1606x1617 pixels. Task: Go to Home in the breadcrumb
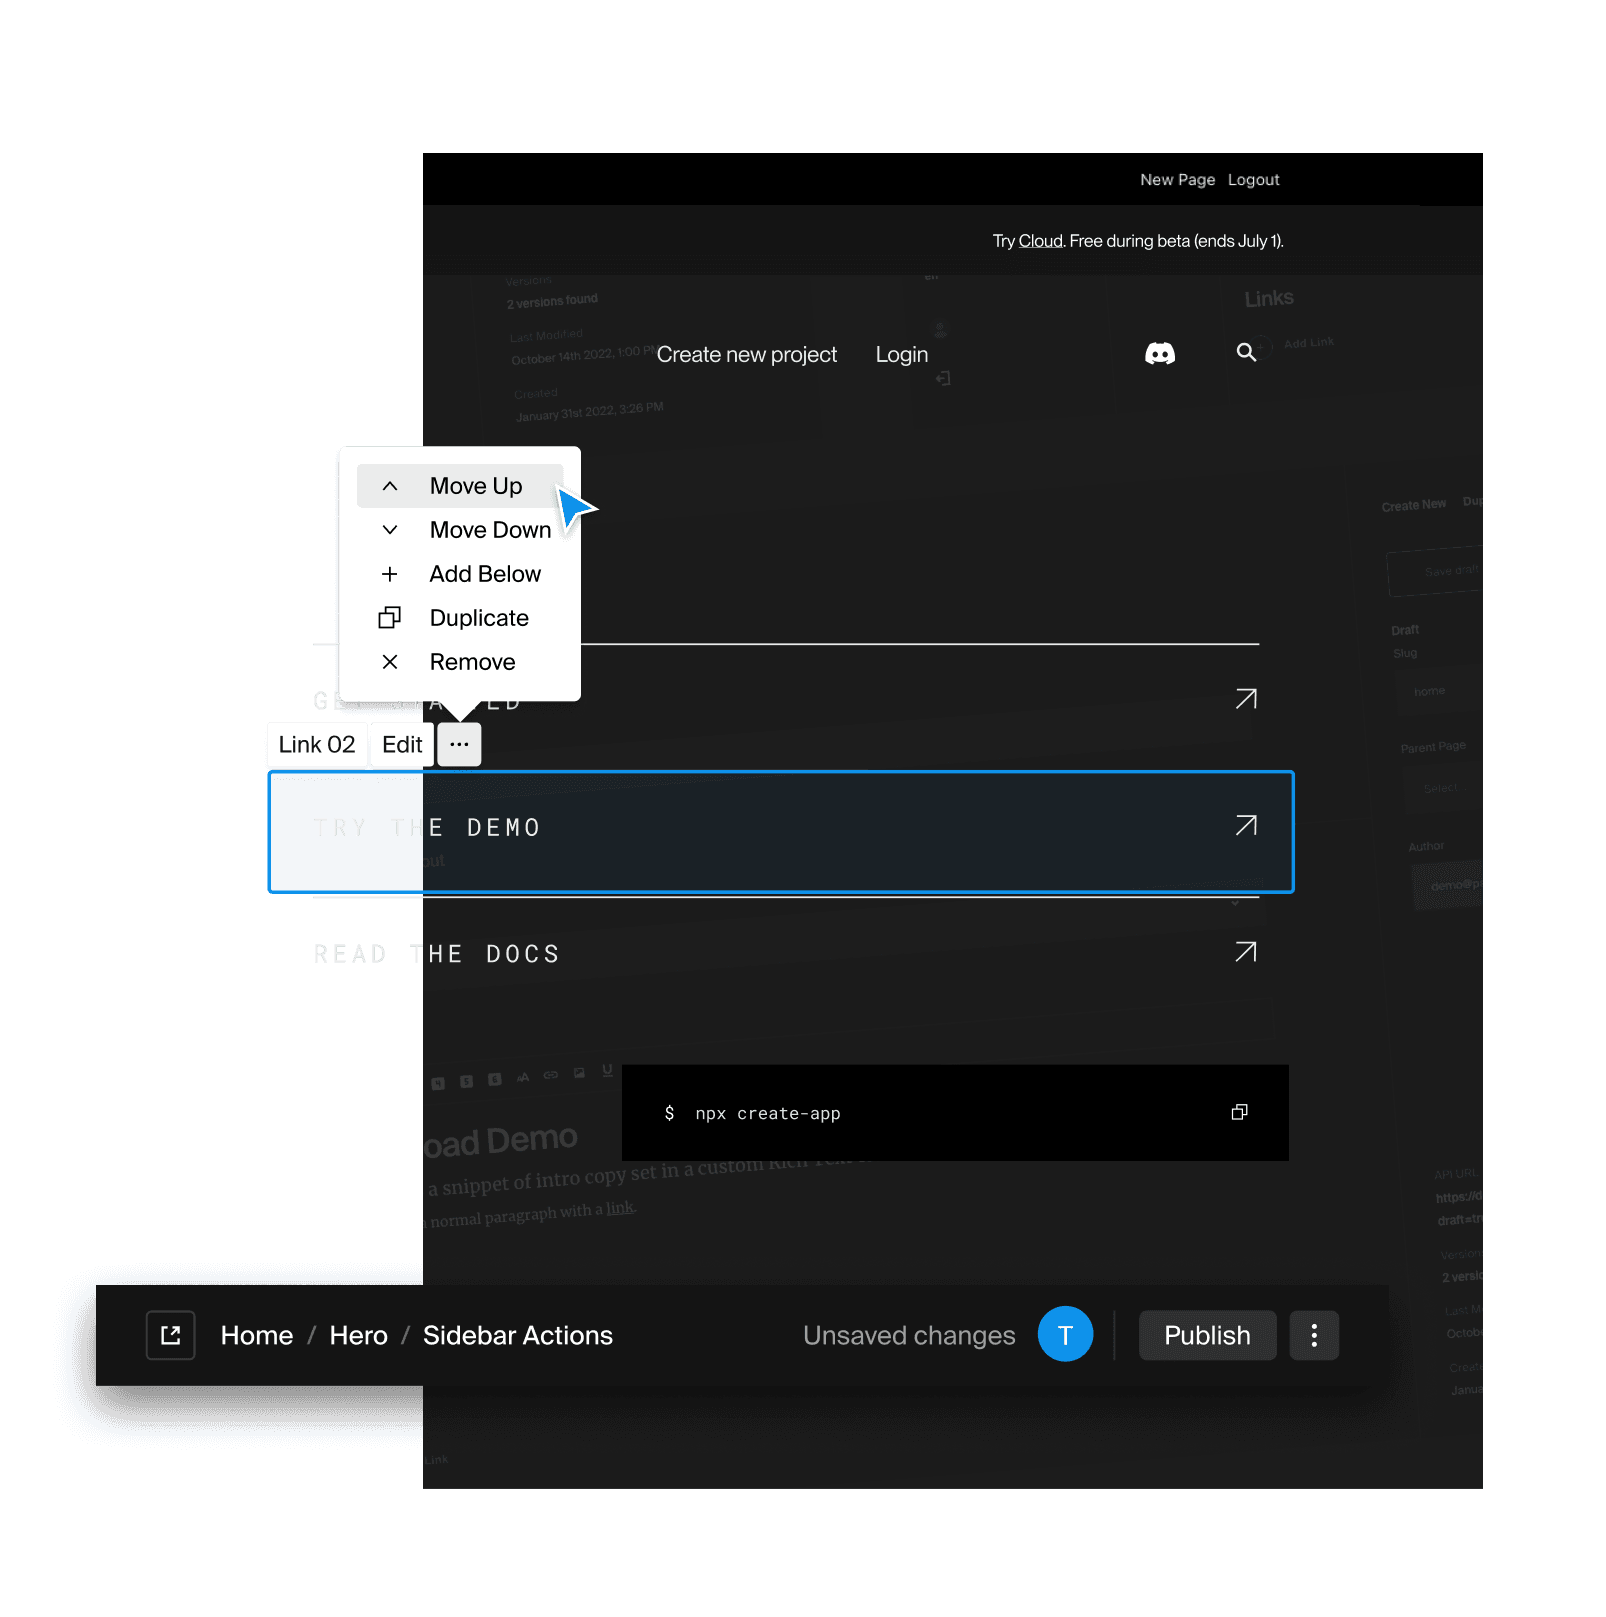point(257,1335)
